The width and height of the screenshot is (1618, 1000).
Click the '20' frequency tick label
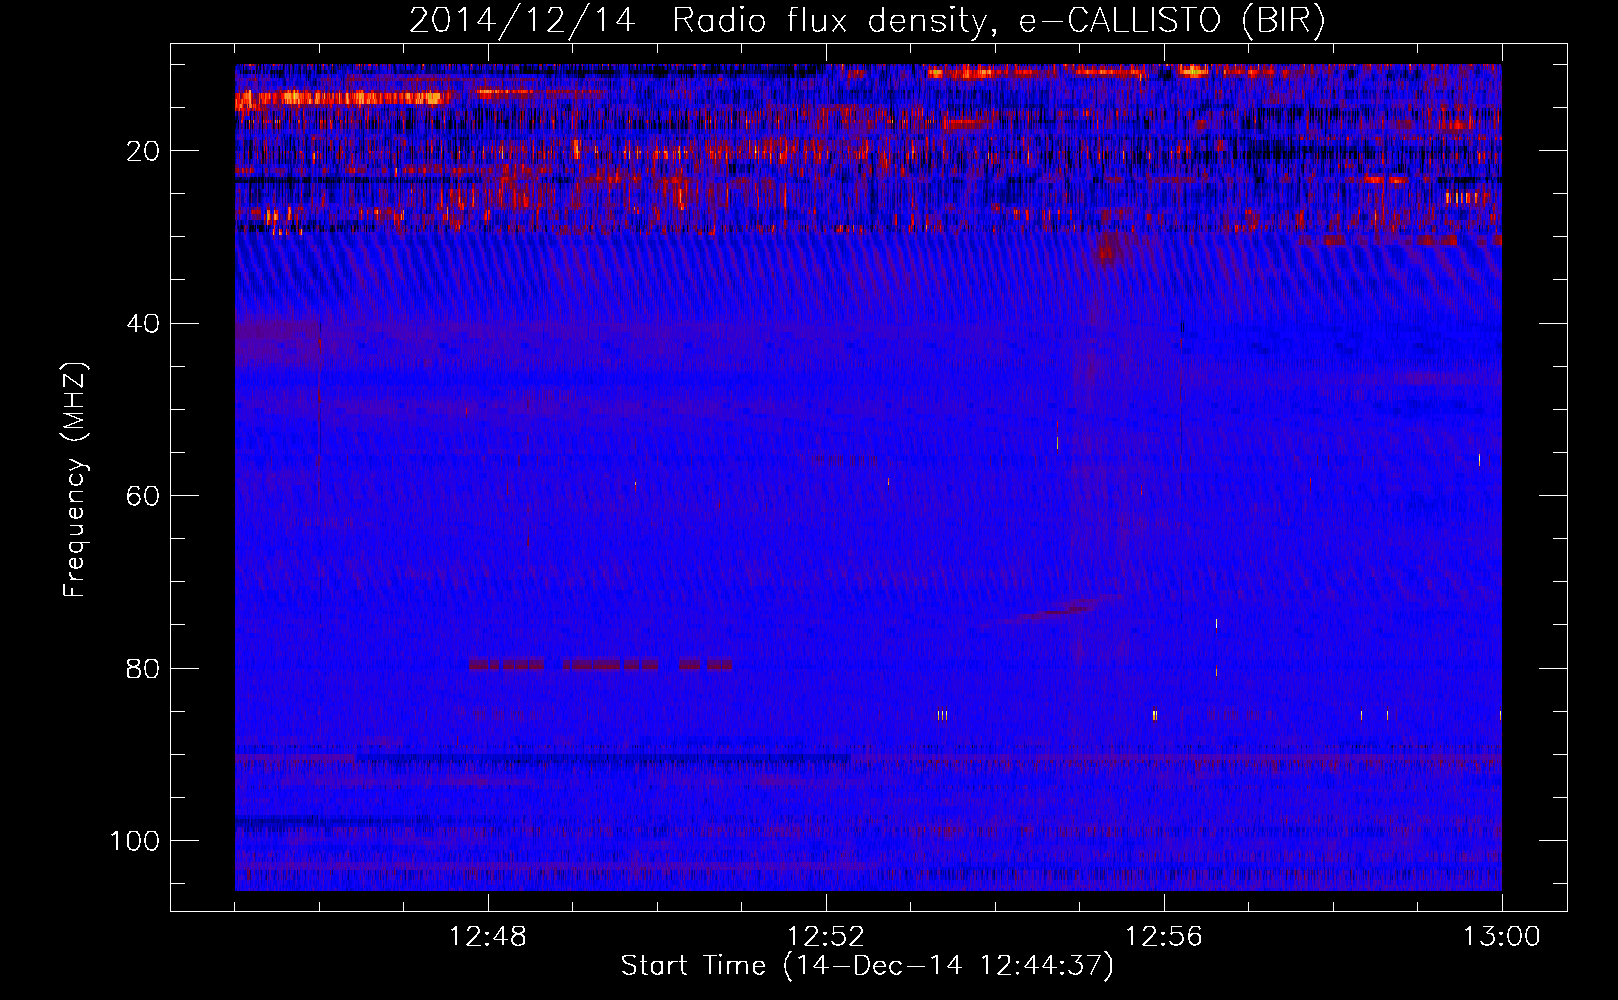click(144, 151)
